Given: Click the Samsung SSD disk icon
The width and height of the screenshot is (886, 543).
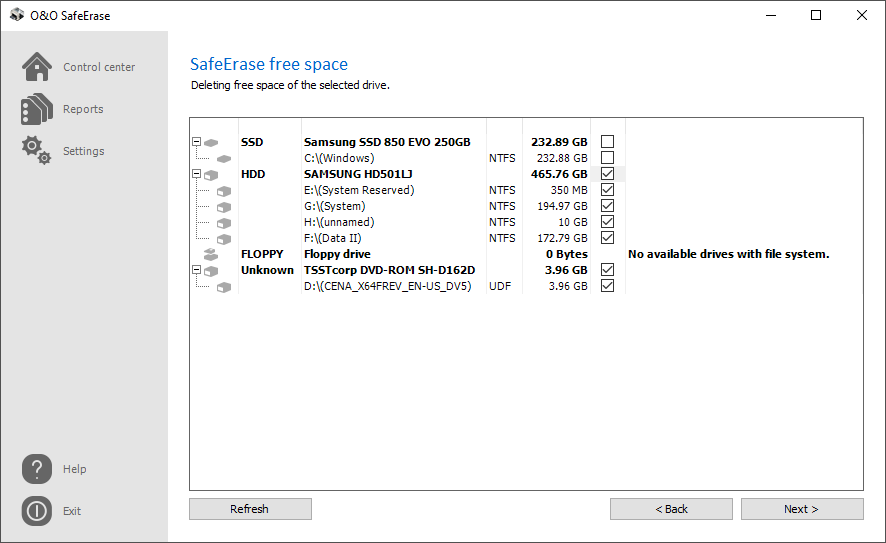Looking at the screenshot, I should tap(211, 142).
